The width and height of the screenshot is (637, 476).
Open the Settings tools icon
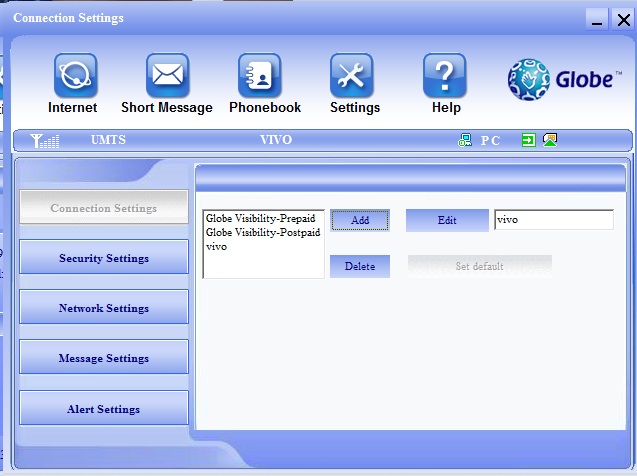352,76
